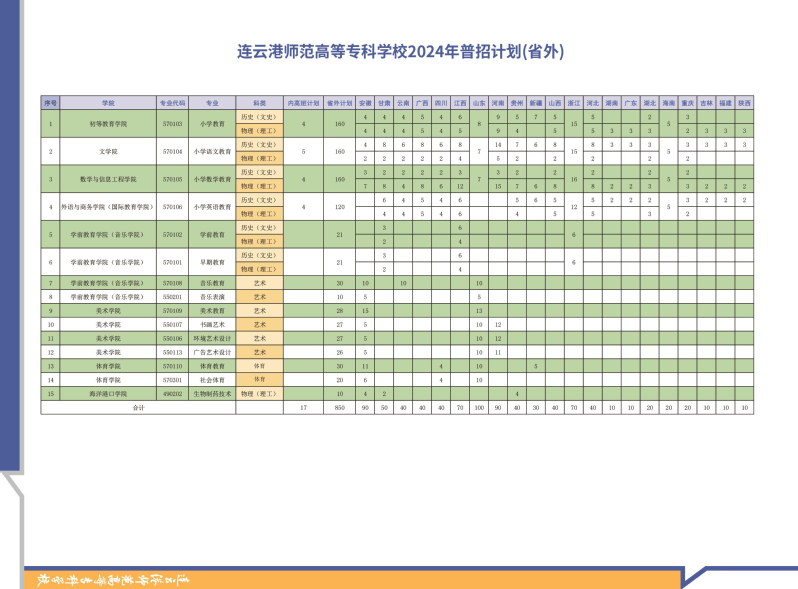Select major code 490202 cell

pos(172,394)
